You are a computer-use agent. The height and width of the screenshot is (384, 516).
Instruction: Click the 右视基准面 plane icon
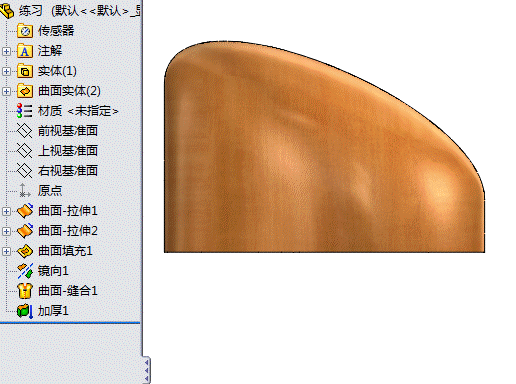coord(25,171)
